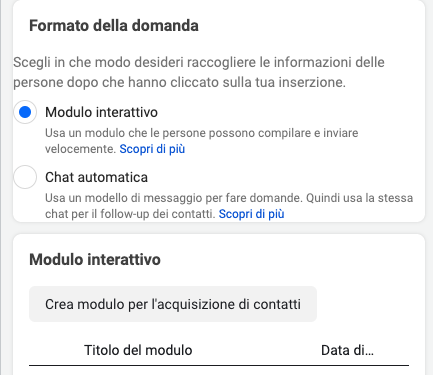Click the truncated Data di... column header

tap(347, 350)
